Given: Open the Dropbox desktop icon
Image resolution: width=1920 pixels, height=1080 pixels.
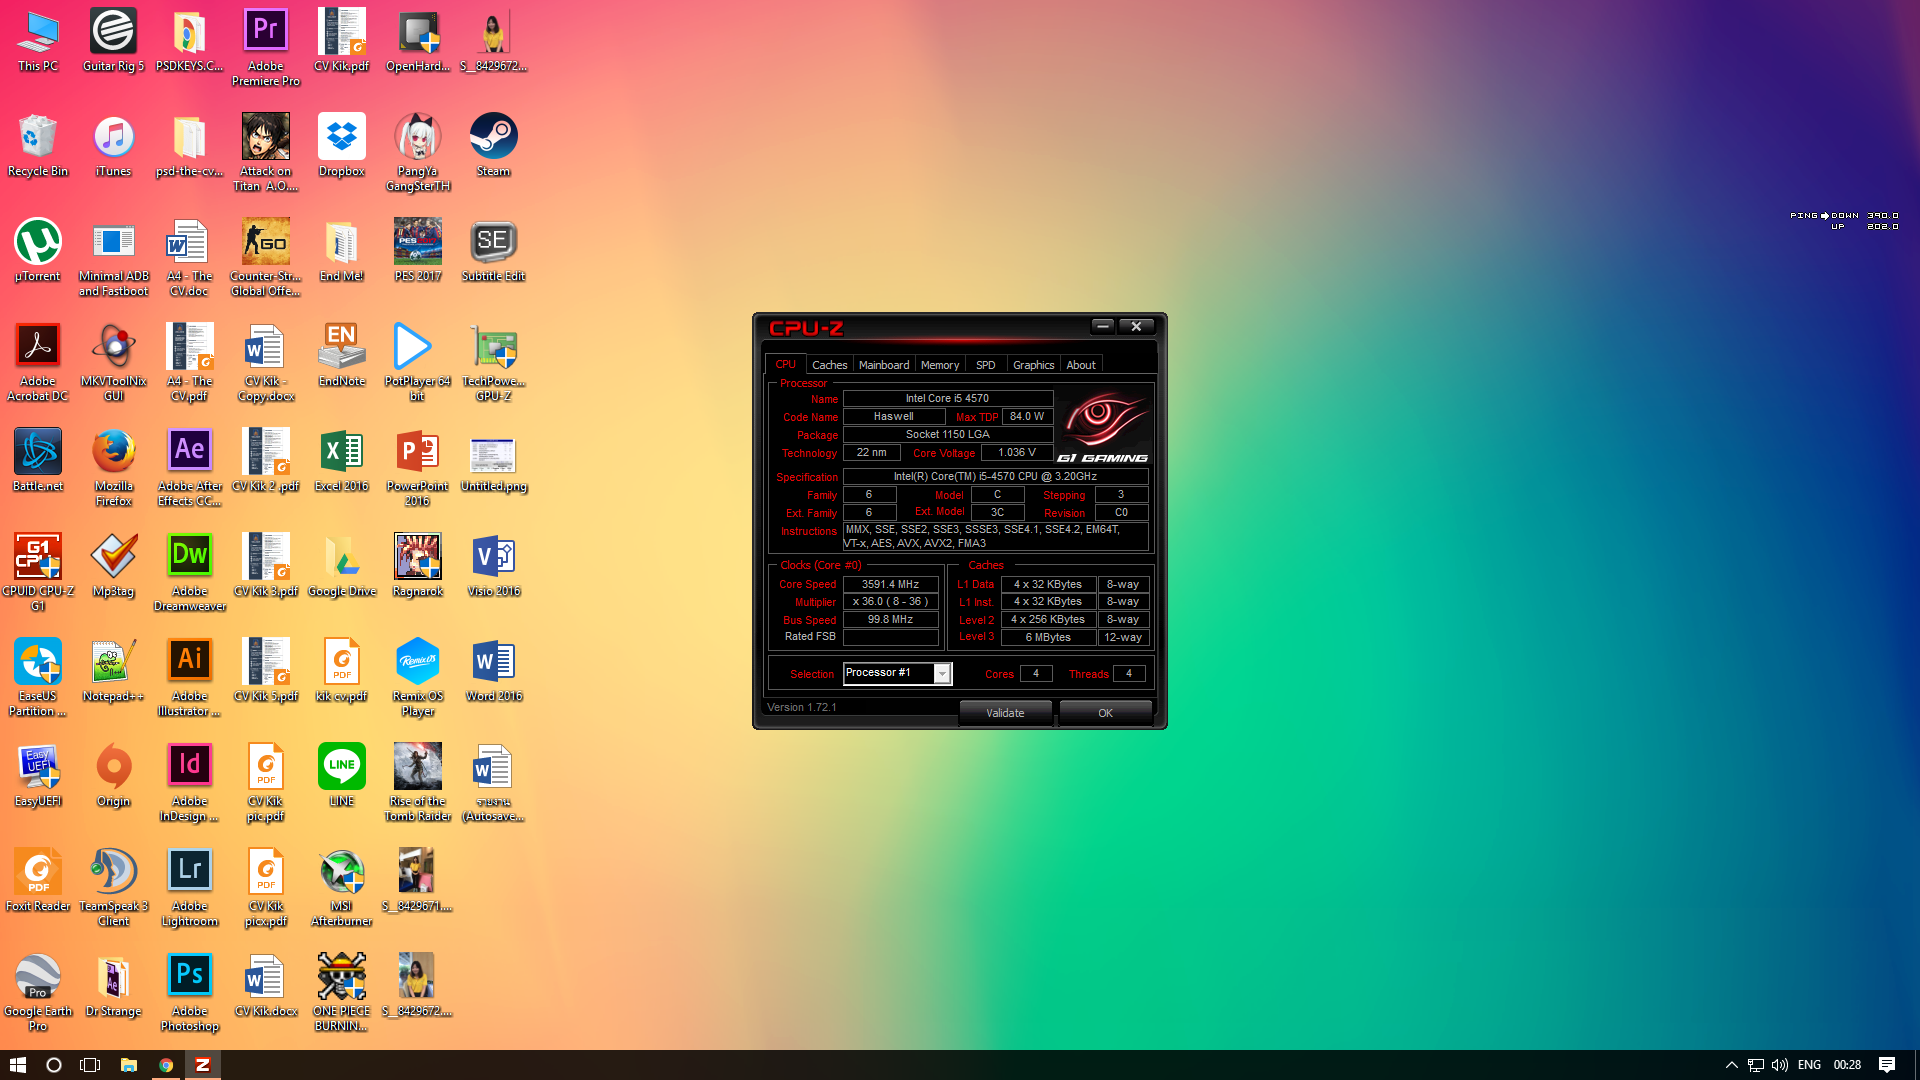Looking at the screenshot, I should [x=341, y=137].
